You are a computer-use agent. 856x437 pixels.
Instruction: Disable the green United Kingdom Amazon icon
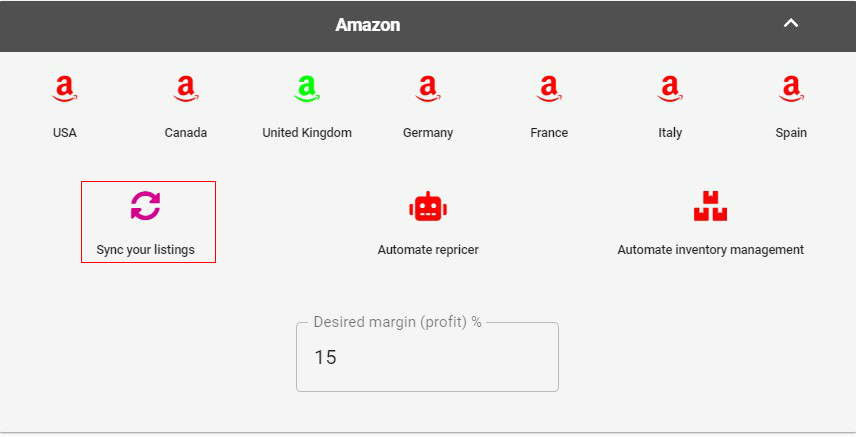307,88
